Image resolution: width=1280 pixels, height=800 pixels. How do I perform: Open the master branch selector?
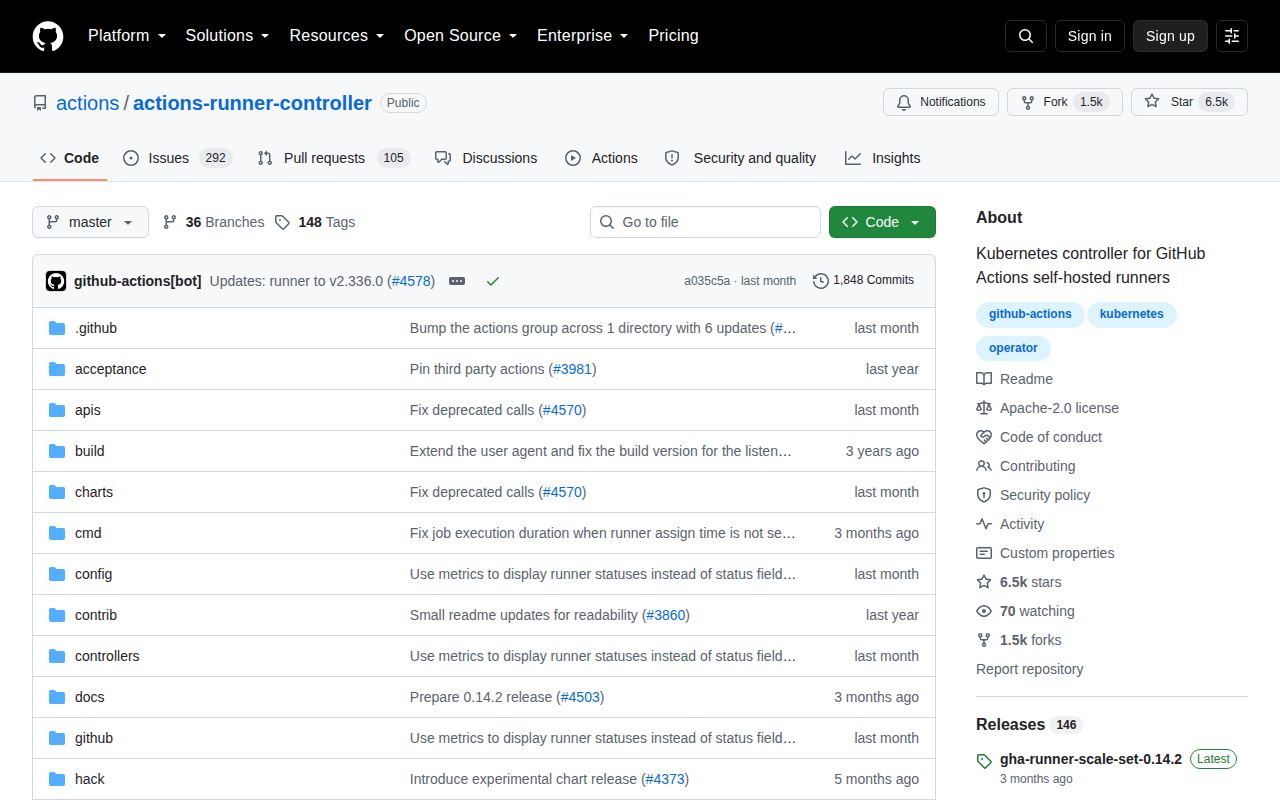coord(90,222)
